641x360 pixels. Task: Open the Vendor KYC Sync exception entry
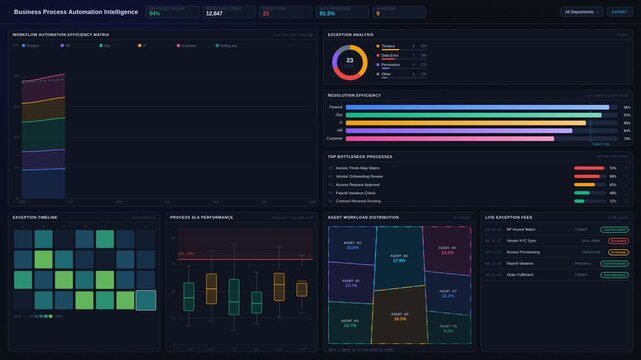click(556, 241)
